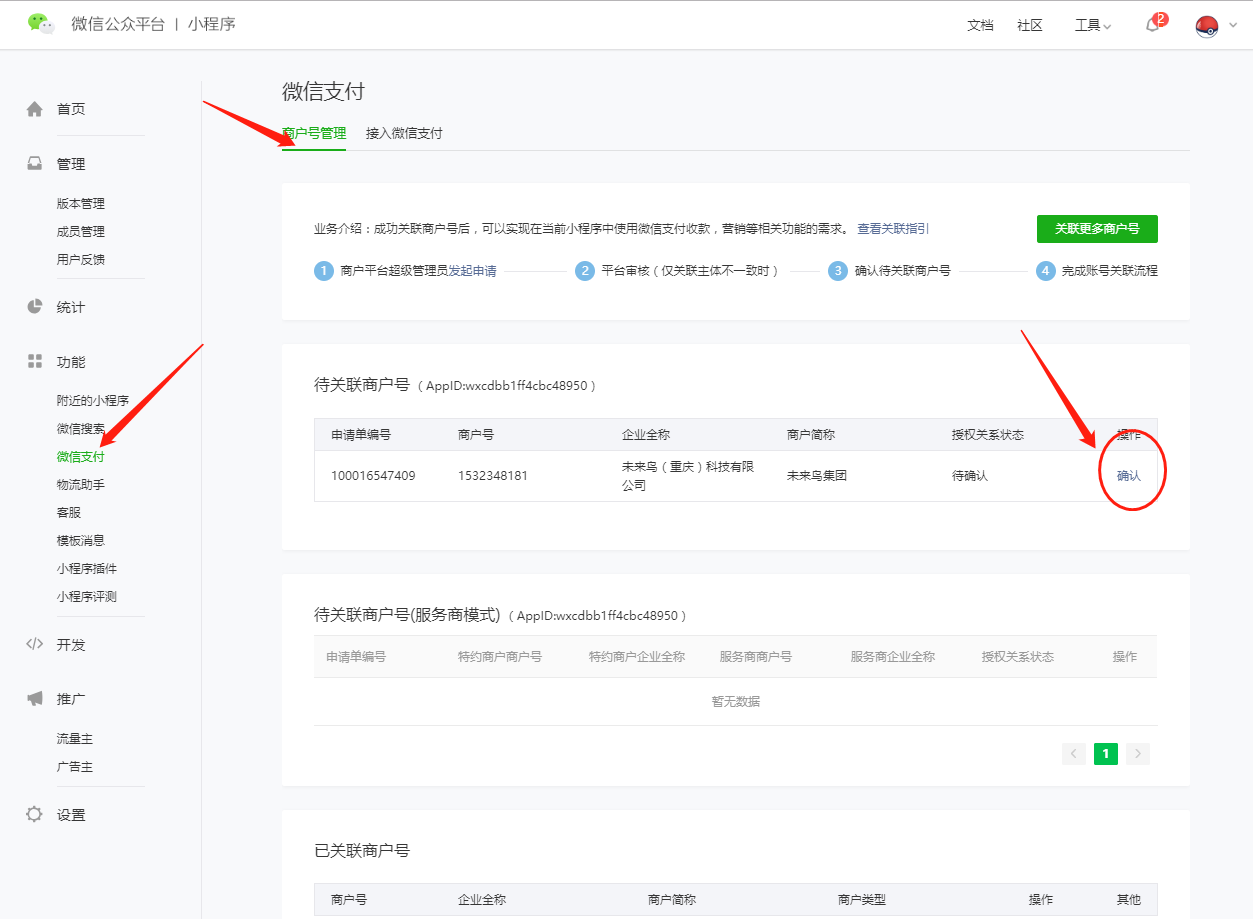Image resolution: width=1253 pixels, height=919 pixels.
Task: Click the megaphone icon beside 推广
Action: point(35,698)
